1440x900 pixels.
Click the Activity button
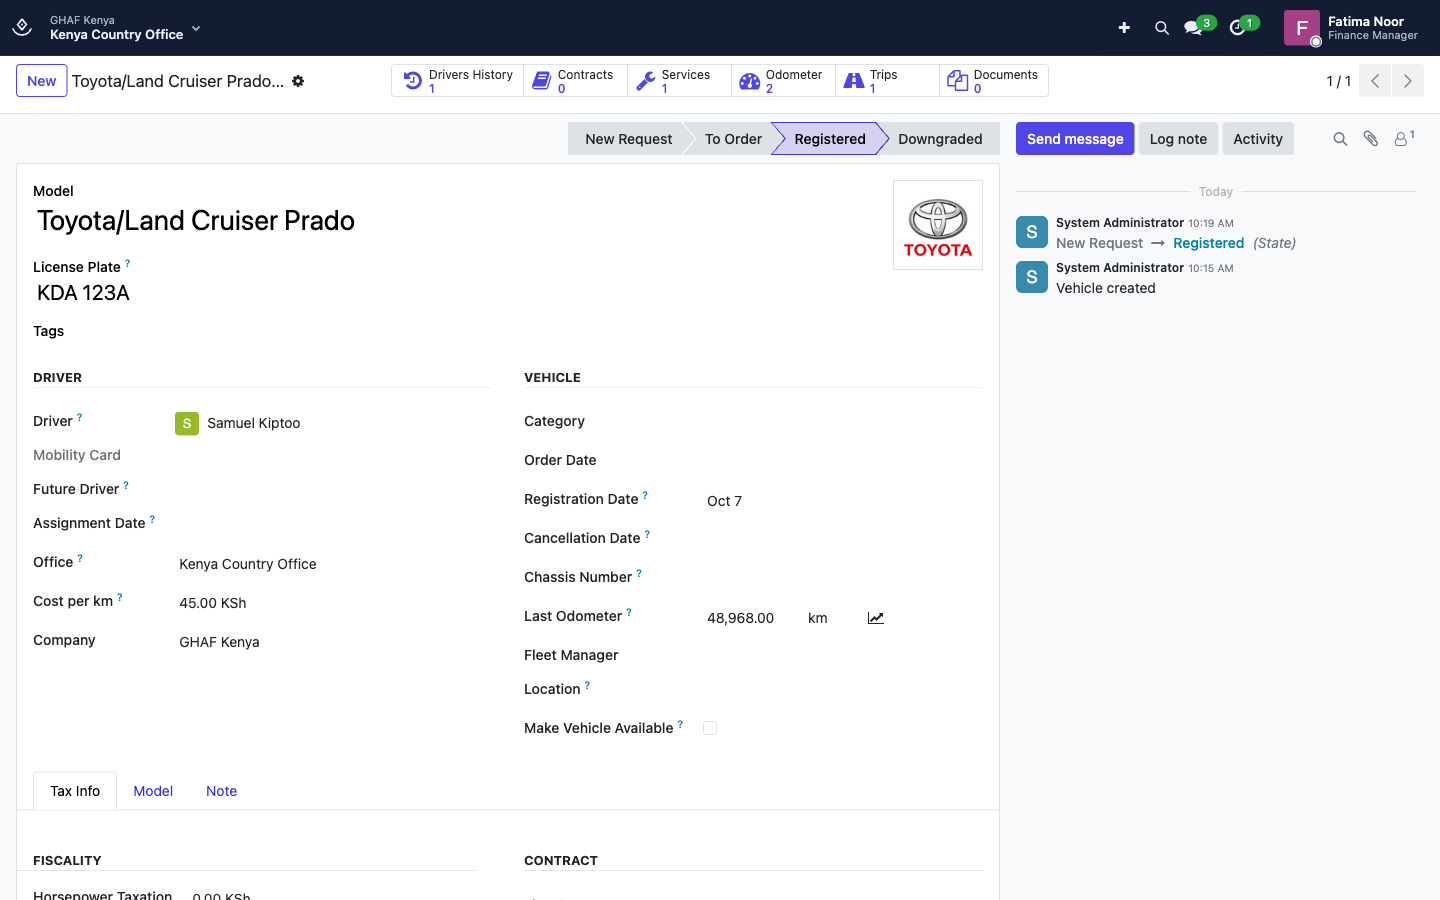(1258, 139)
